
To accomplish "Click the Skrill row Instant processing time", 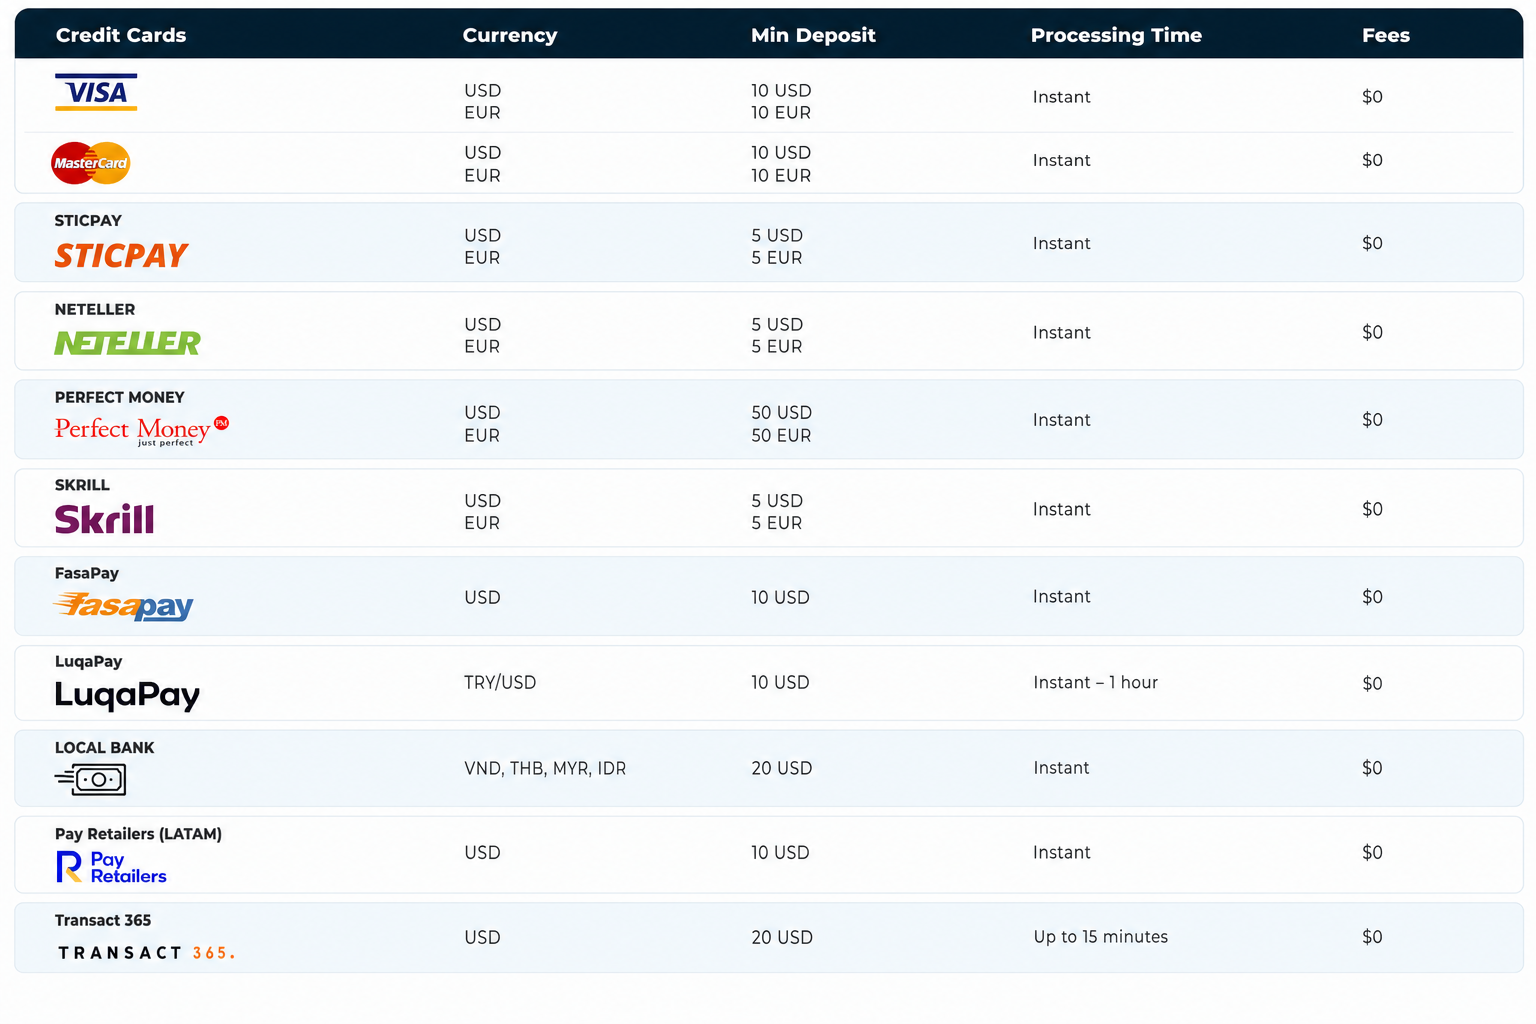I will pyautogui.click(x=1061, y=510).
